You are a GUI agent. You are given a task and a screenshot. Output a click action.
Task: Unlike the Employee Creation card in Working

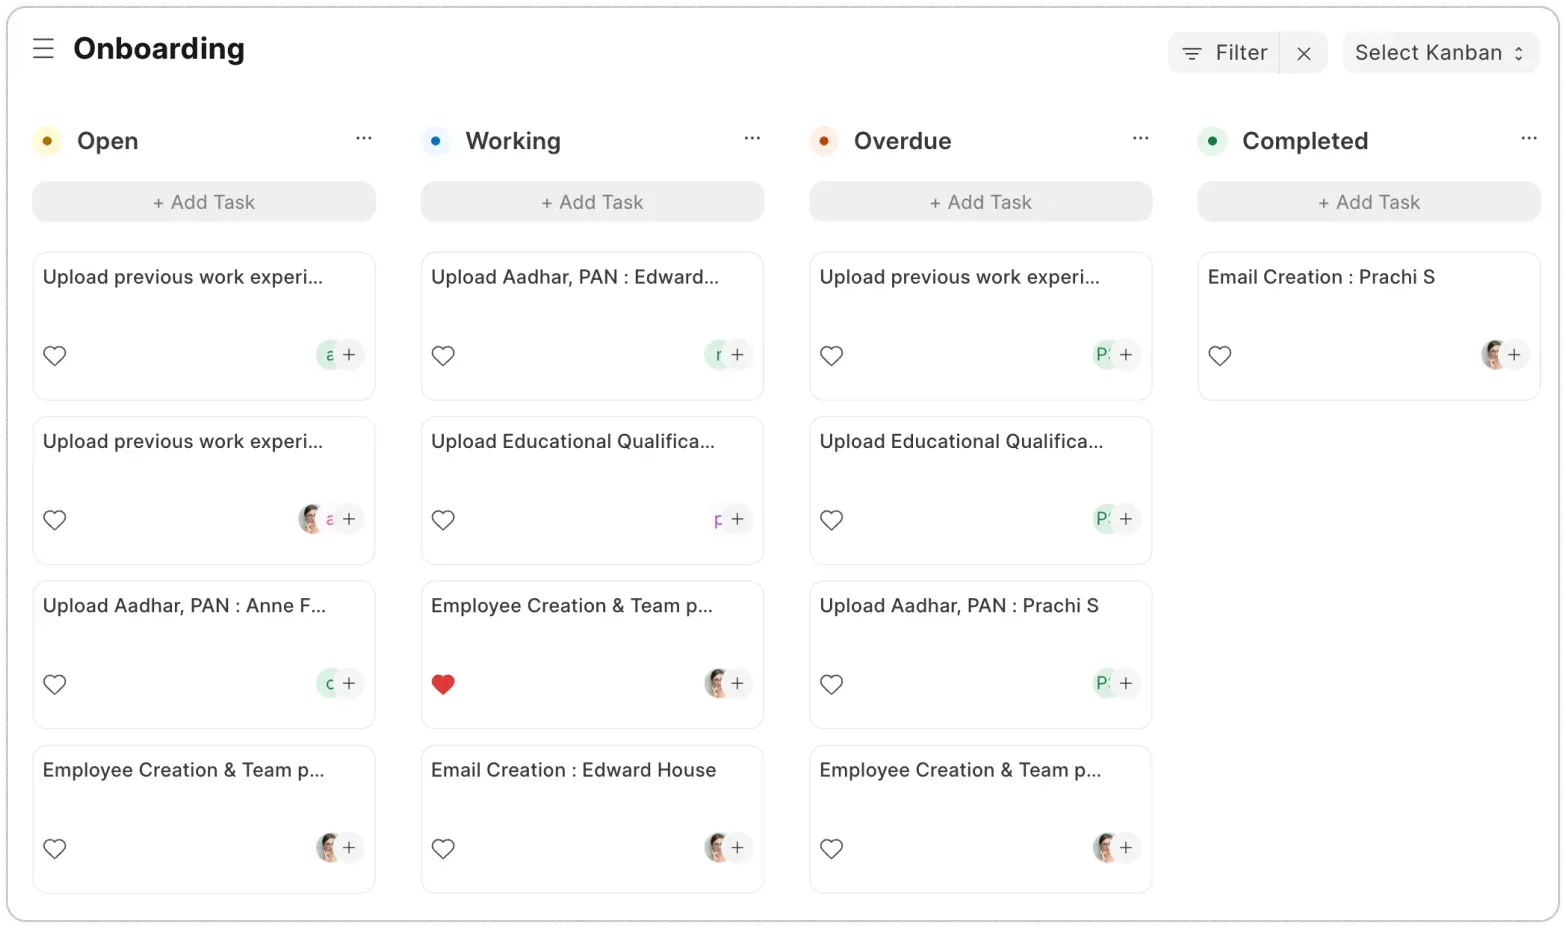443,684
